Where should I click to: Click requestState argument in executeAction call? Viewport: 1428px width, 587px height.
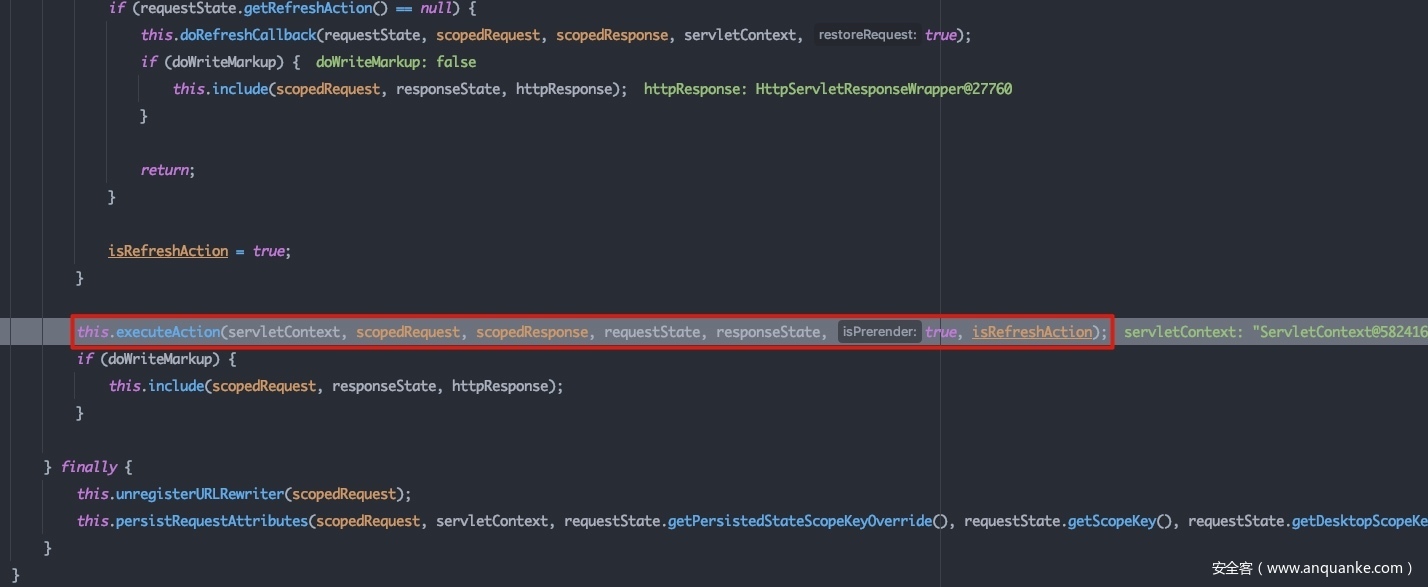coord(651,332)
